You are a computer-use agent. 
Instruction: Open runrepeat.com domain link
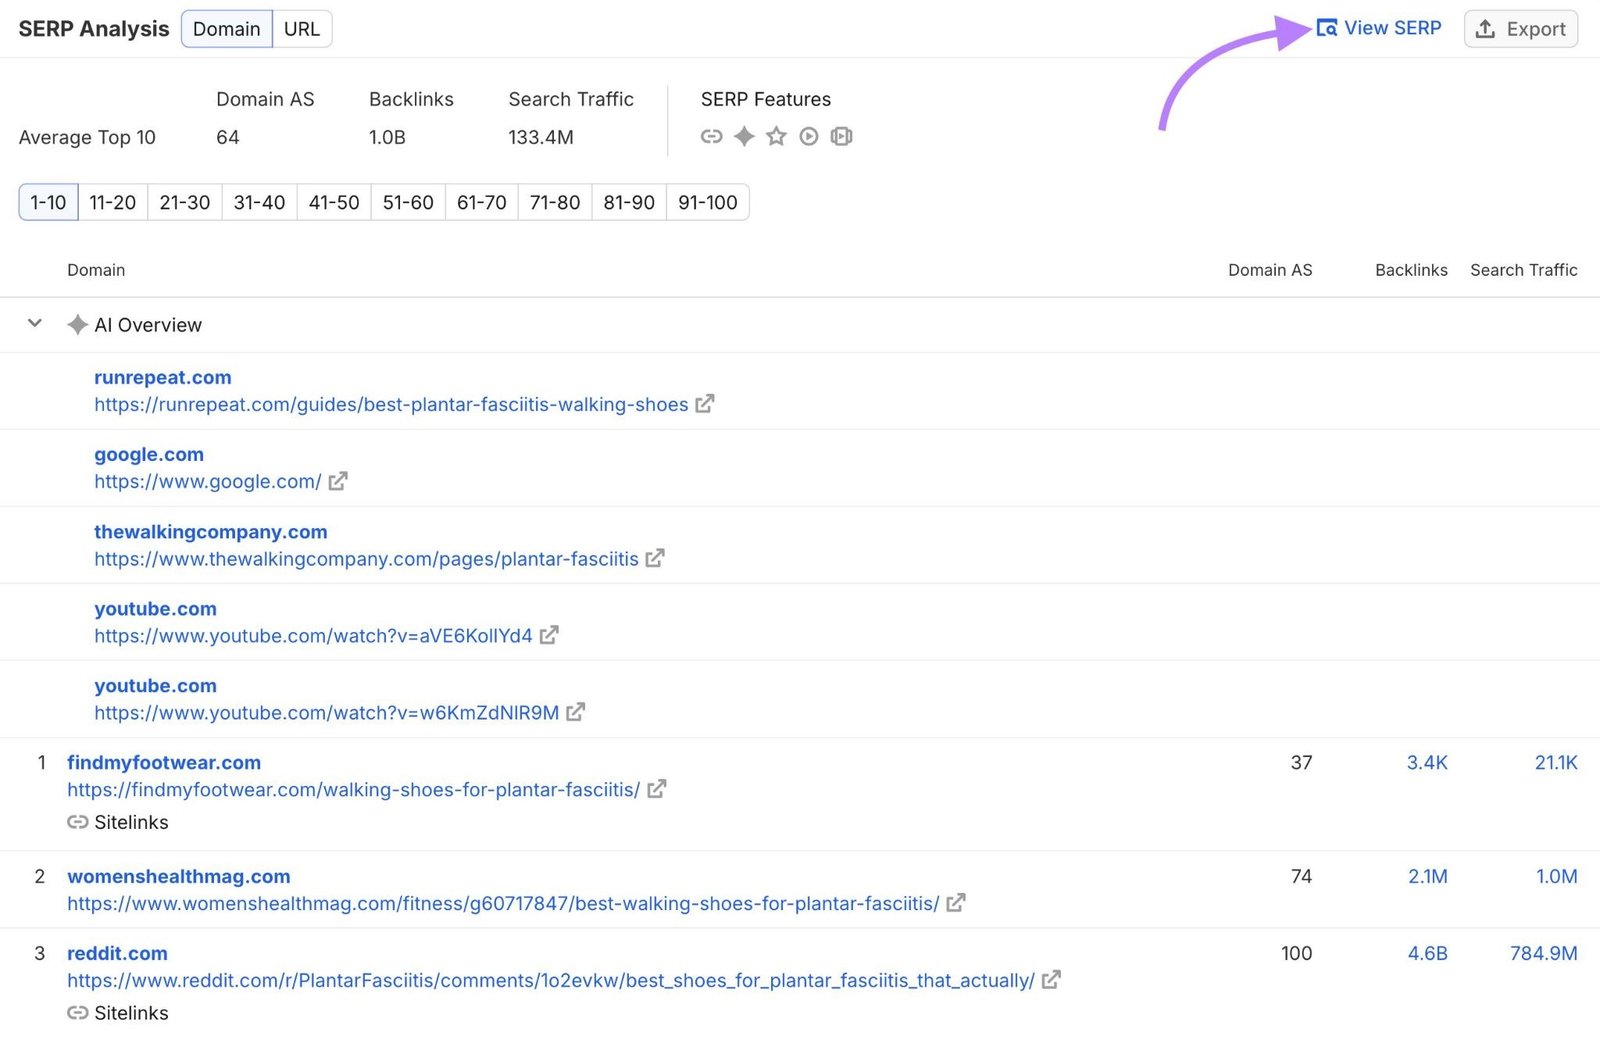click(x=163, y=377)
